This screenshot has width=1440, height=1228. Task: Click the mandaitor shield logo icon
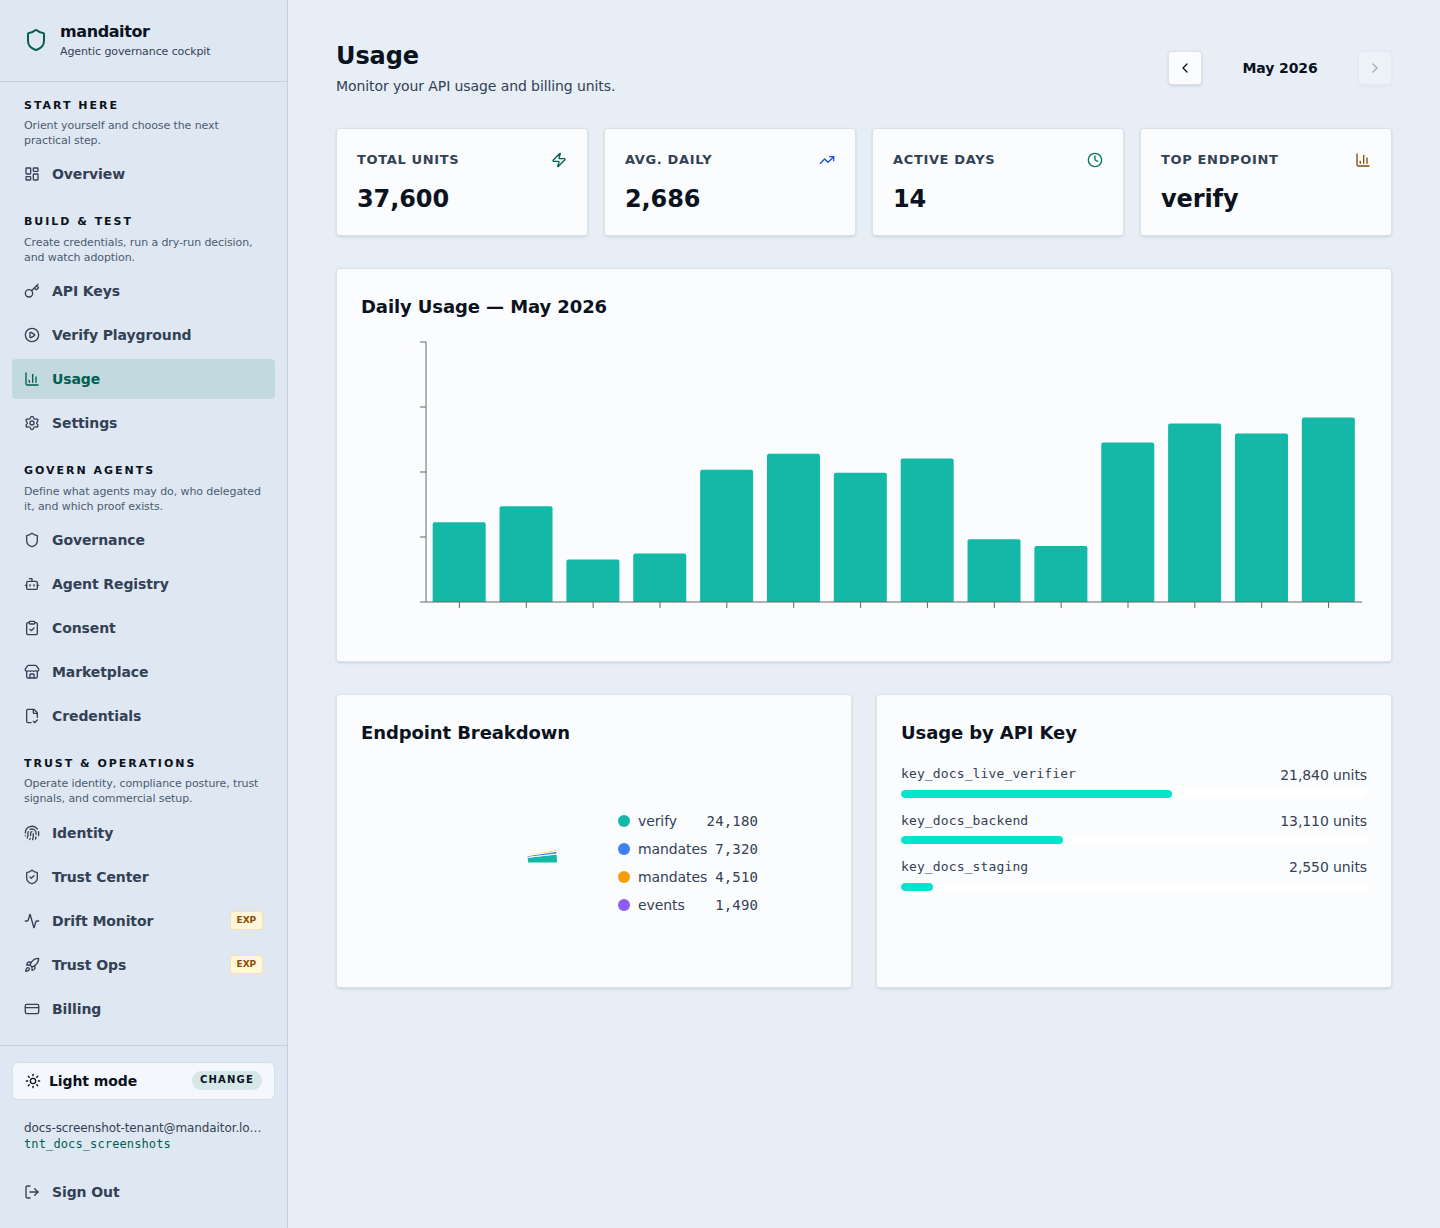click(36, 40)
